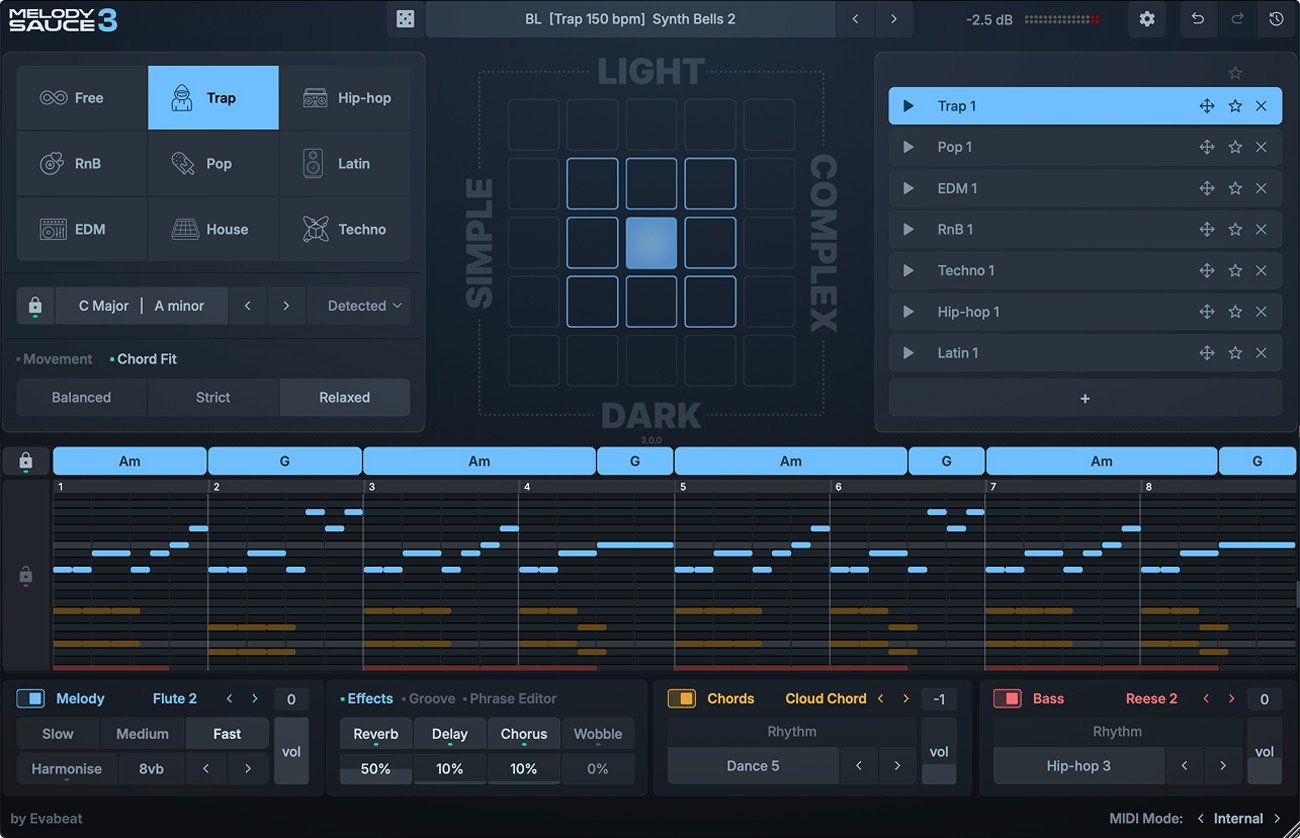The image size is (1300, 838).
Task: Adjust the Reverb 50% slider
Action: pyautogui.click(x=376, y=769)
